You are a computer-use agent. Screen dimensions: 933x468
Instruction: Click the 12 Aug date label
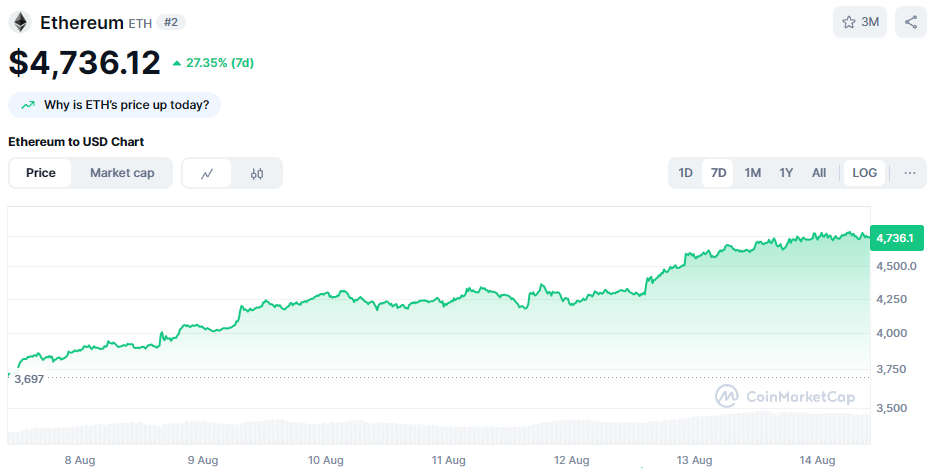[571, 460]
